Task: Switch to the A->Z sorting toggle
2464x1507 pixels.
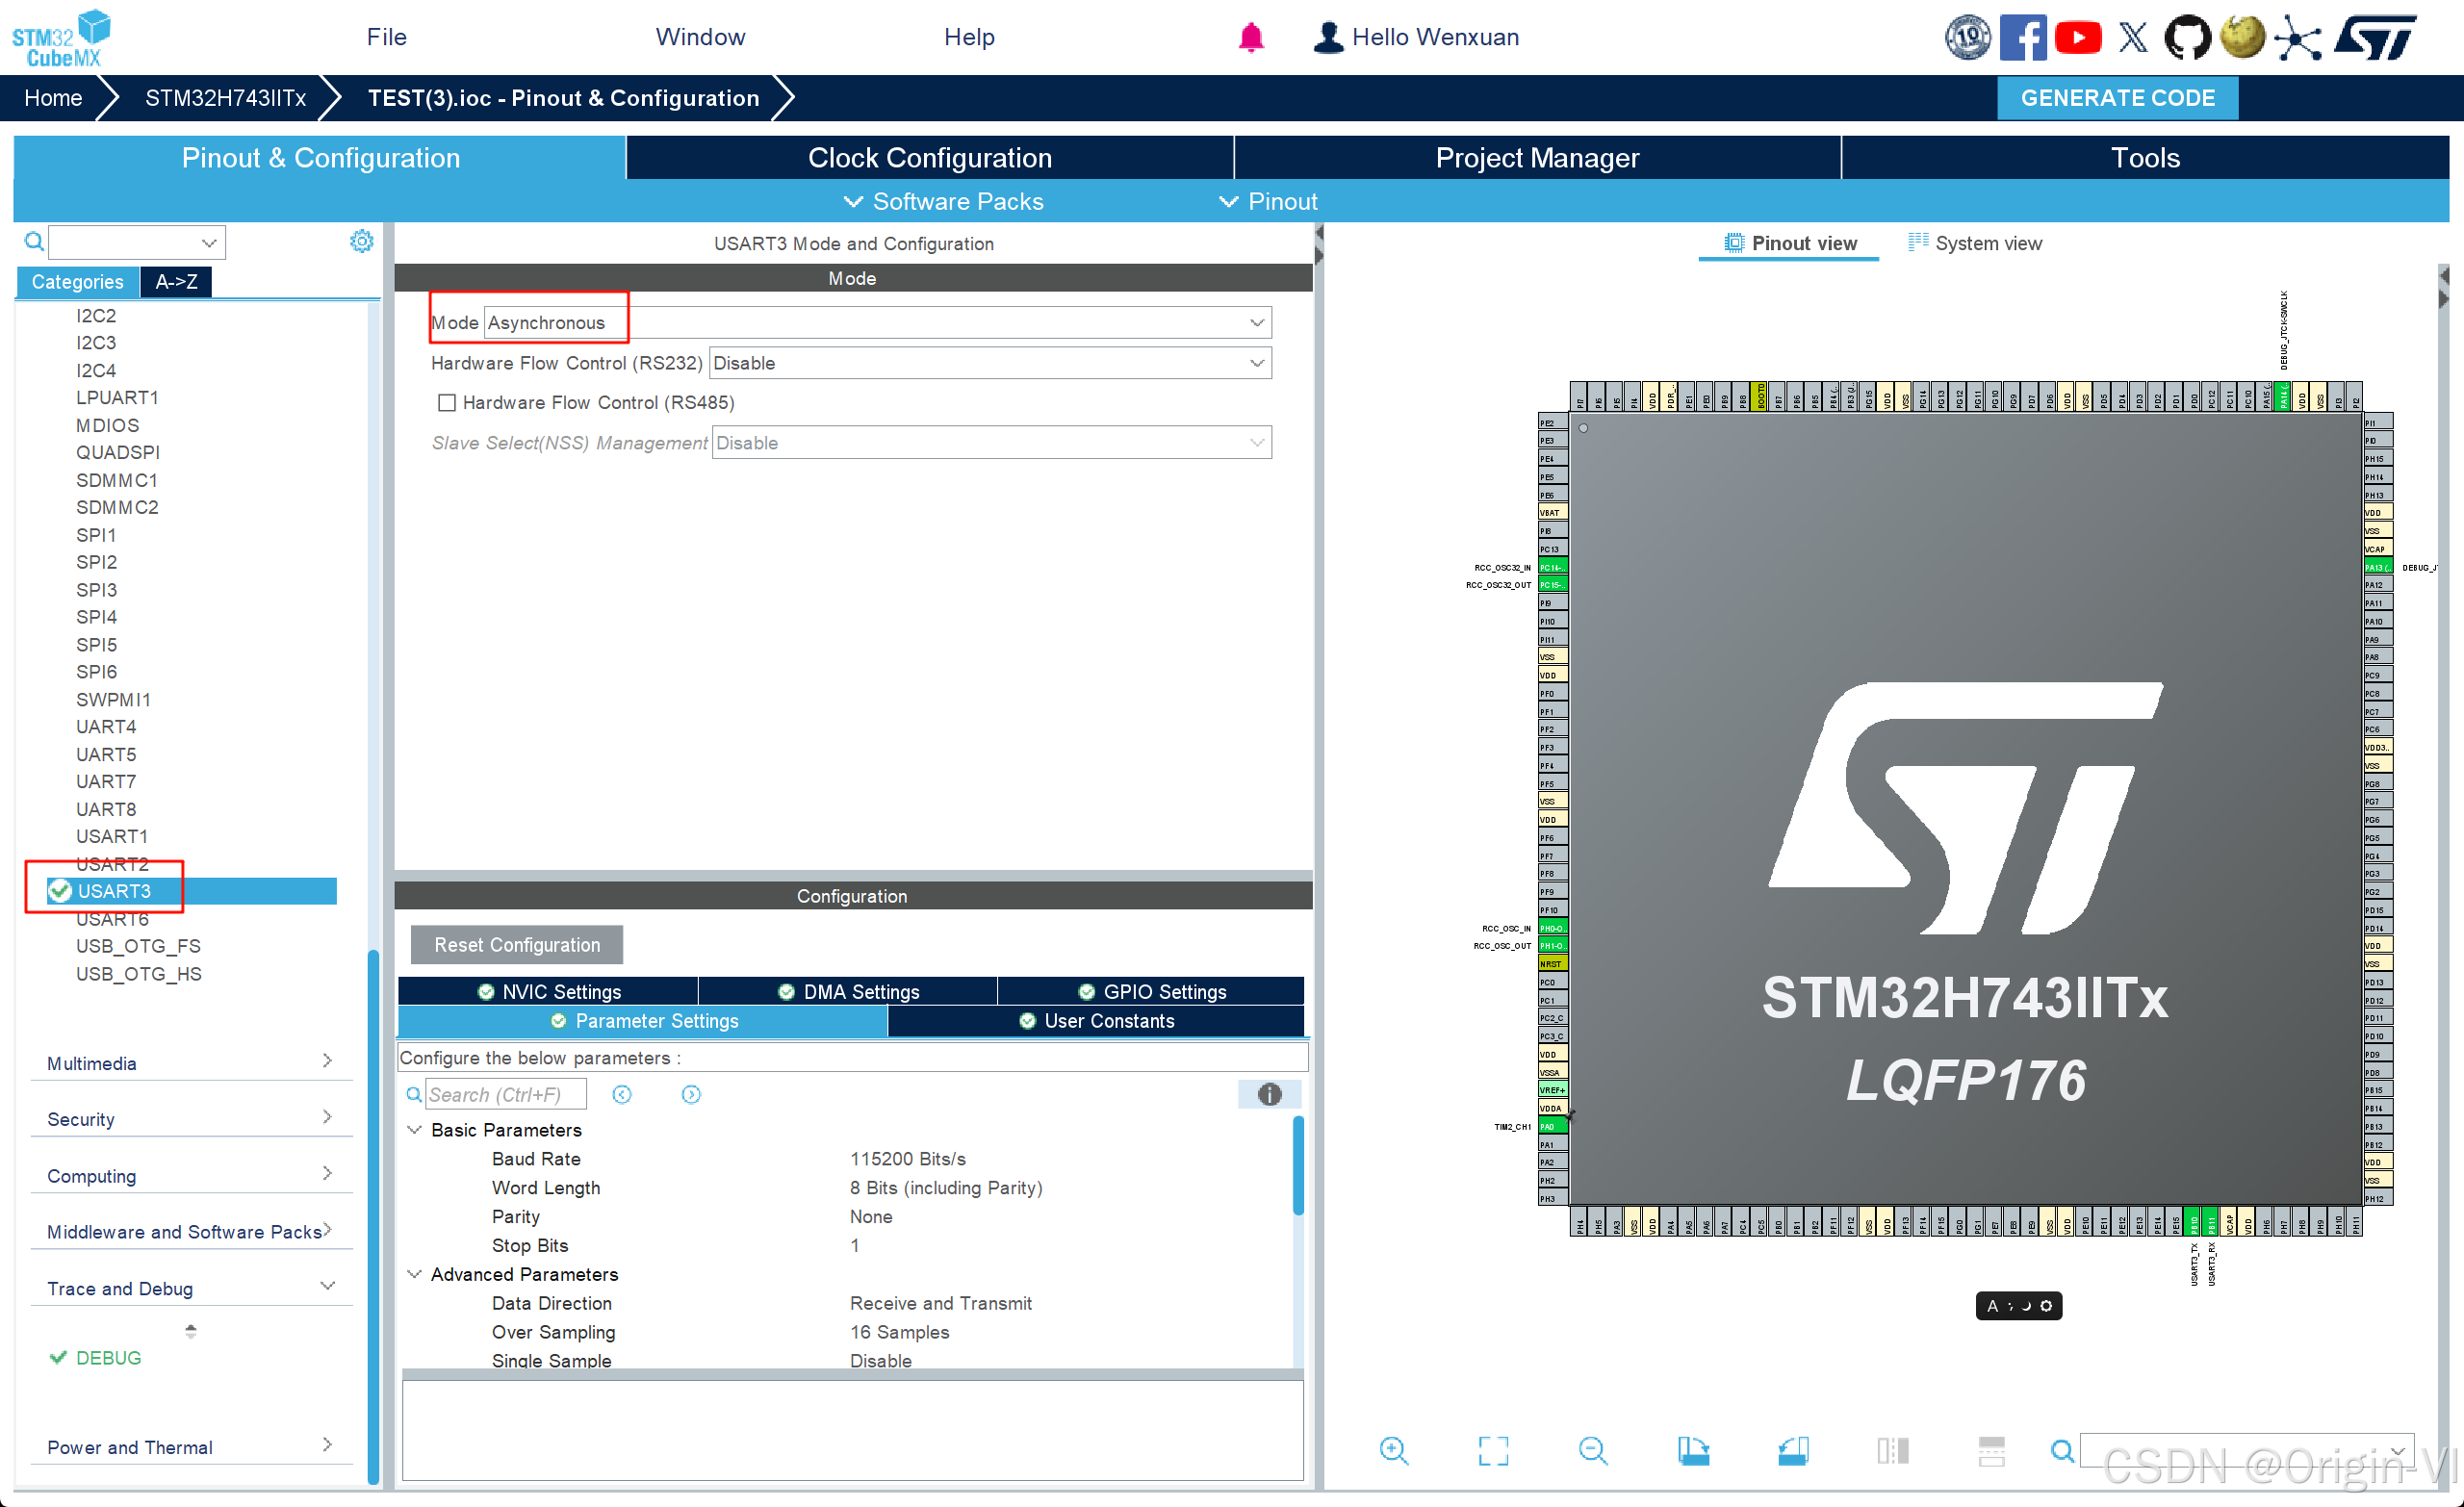Action: tap(176, 282)
